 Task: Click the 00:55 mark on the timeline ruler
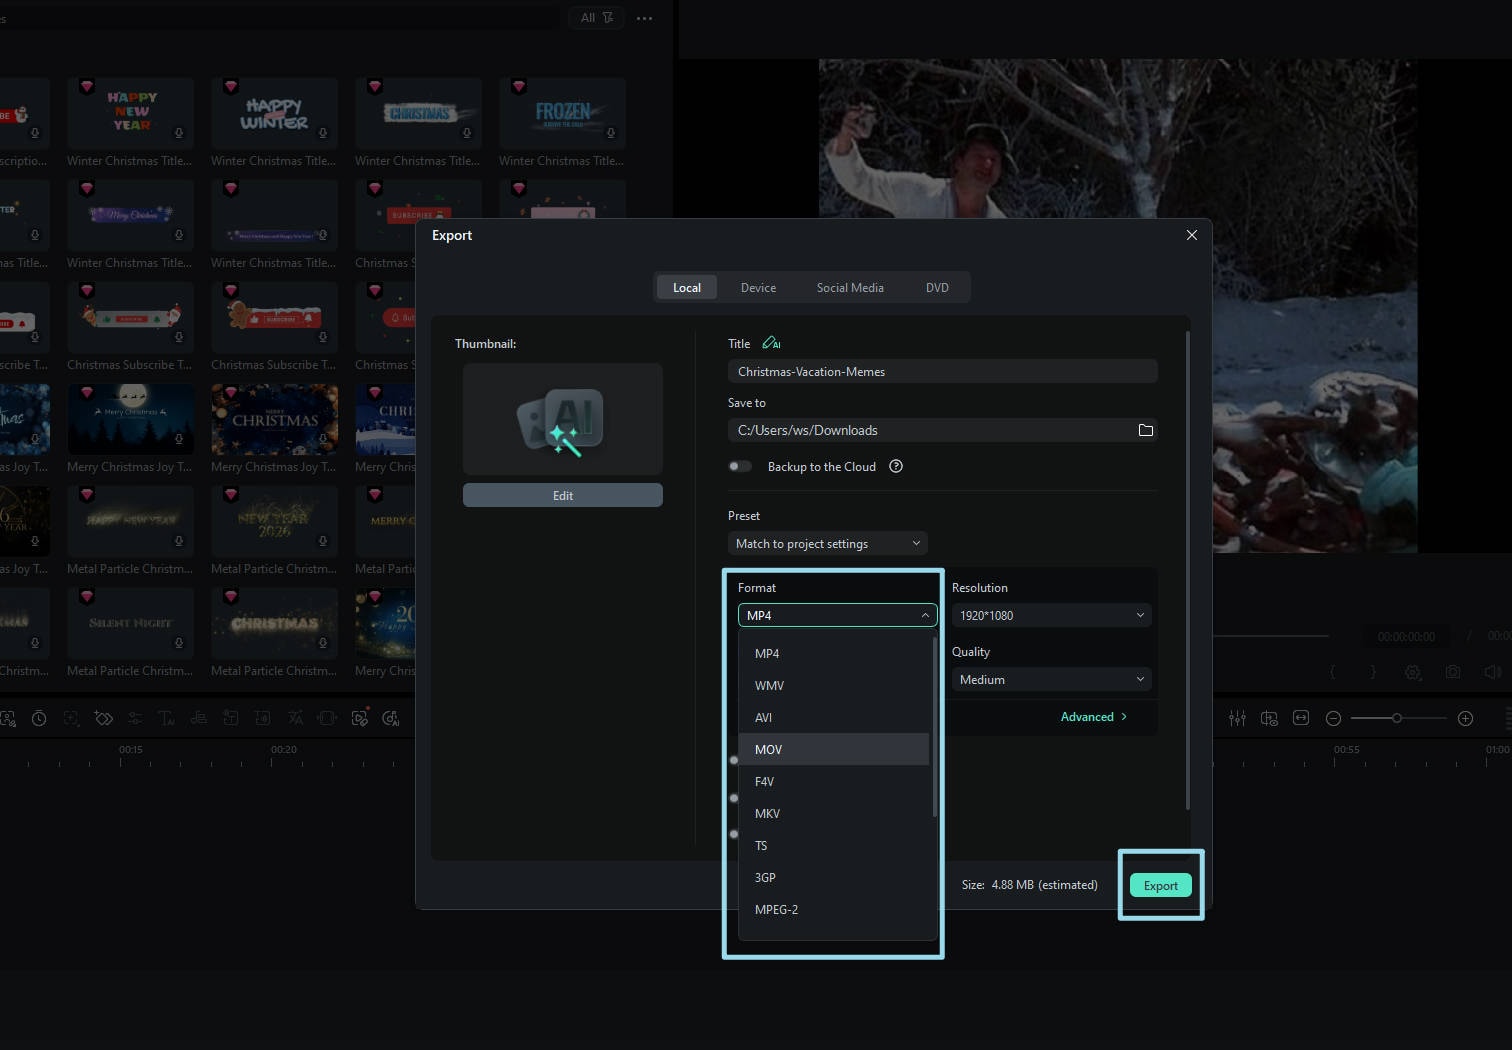tap(1346, 749)
